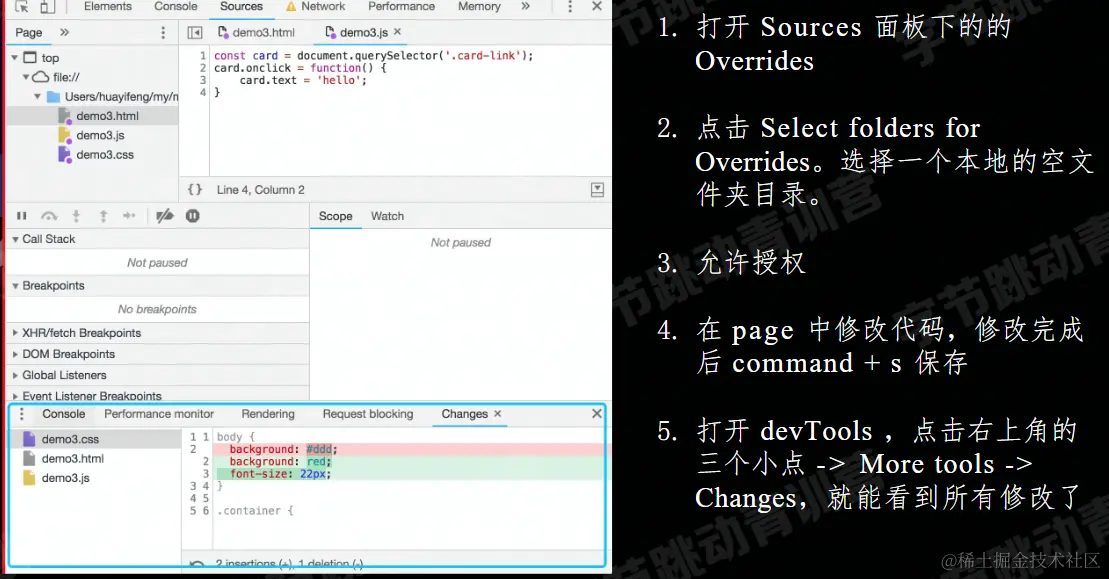Screen dimensions: 1109x579
Task: Show more navigator tabs chevron
Action: 64,33
